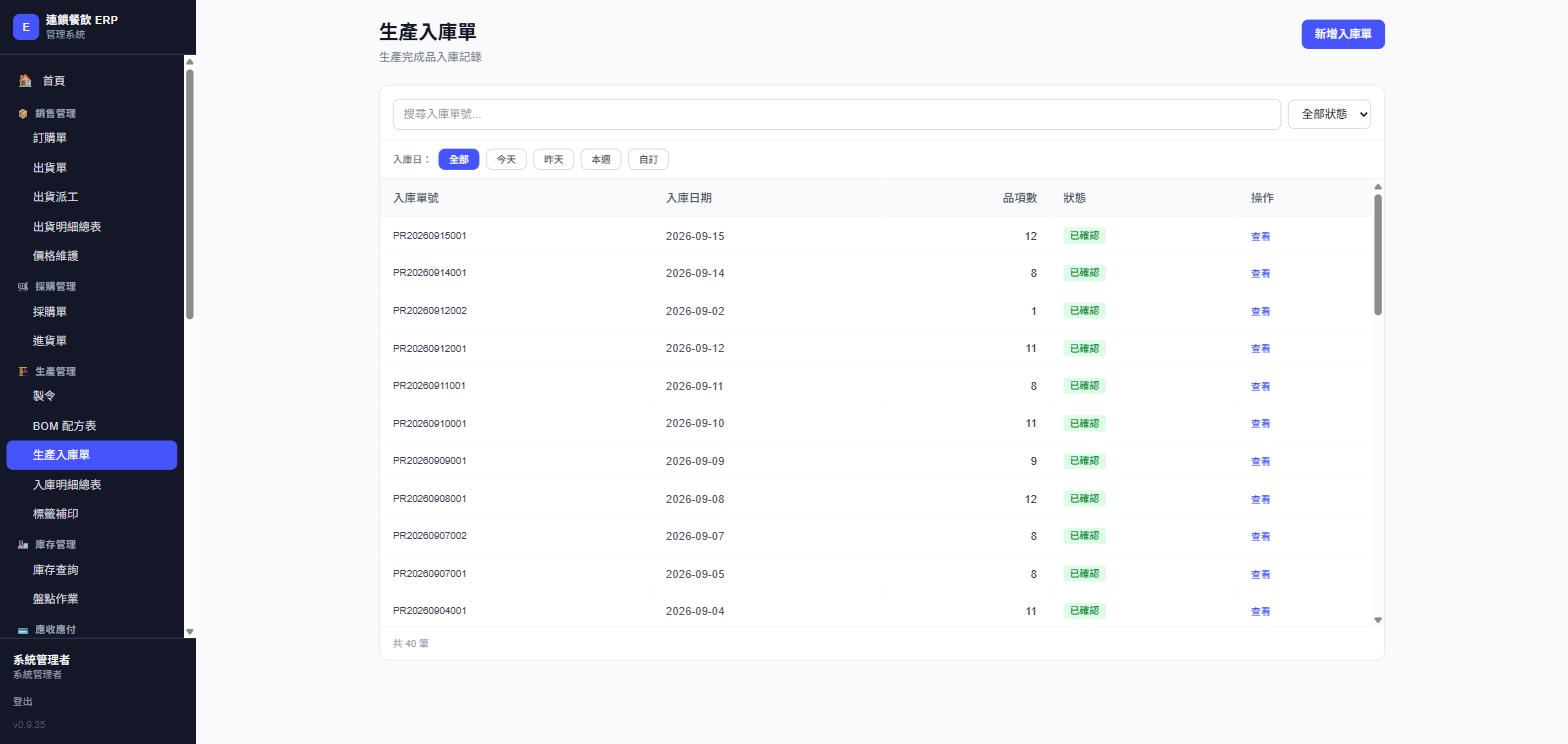
Task: Click the 銷售管理 section icon
Action: (23, 114)
